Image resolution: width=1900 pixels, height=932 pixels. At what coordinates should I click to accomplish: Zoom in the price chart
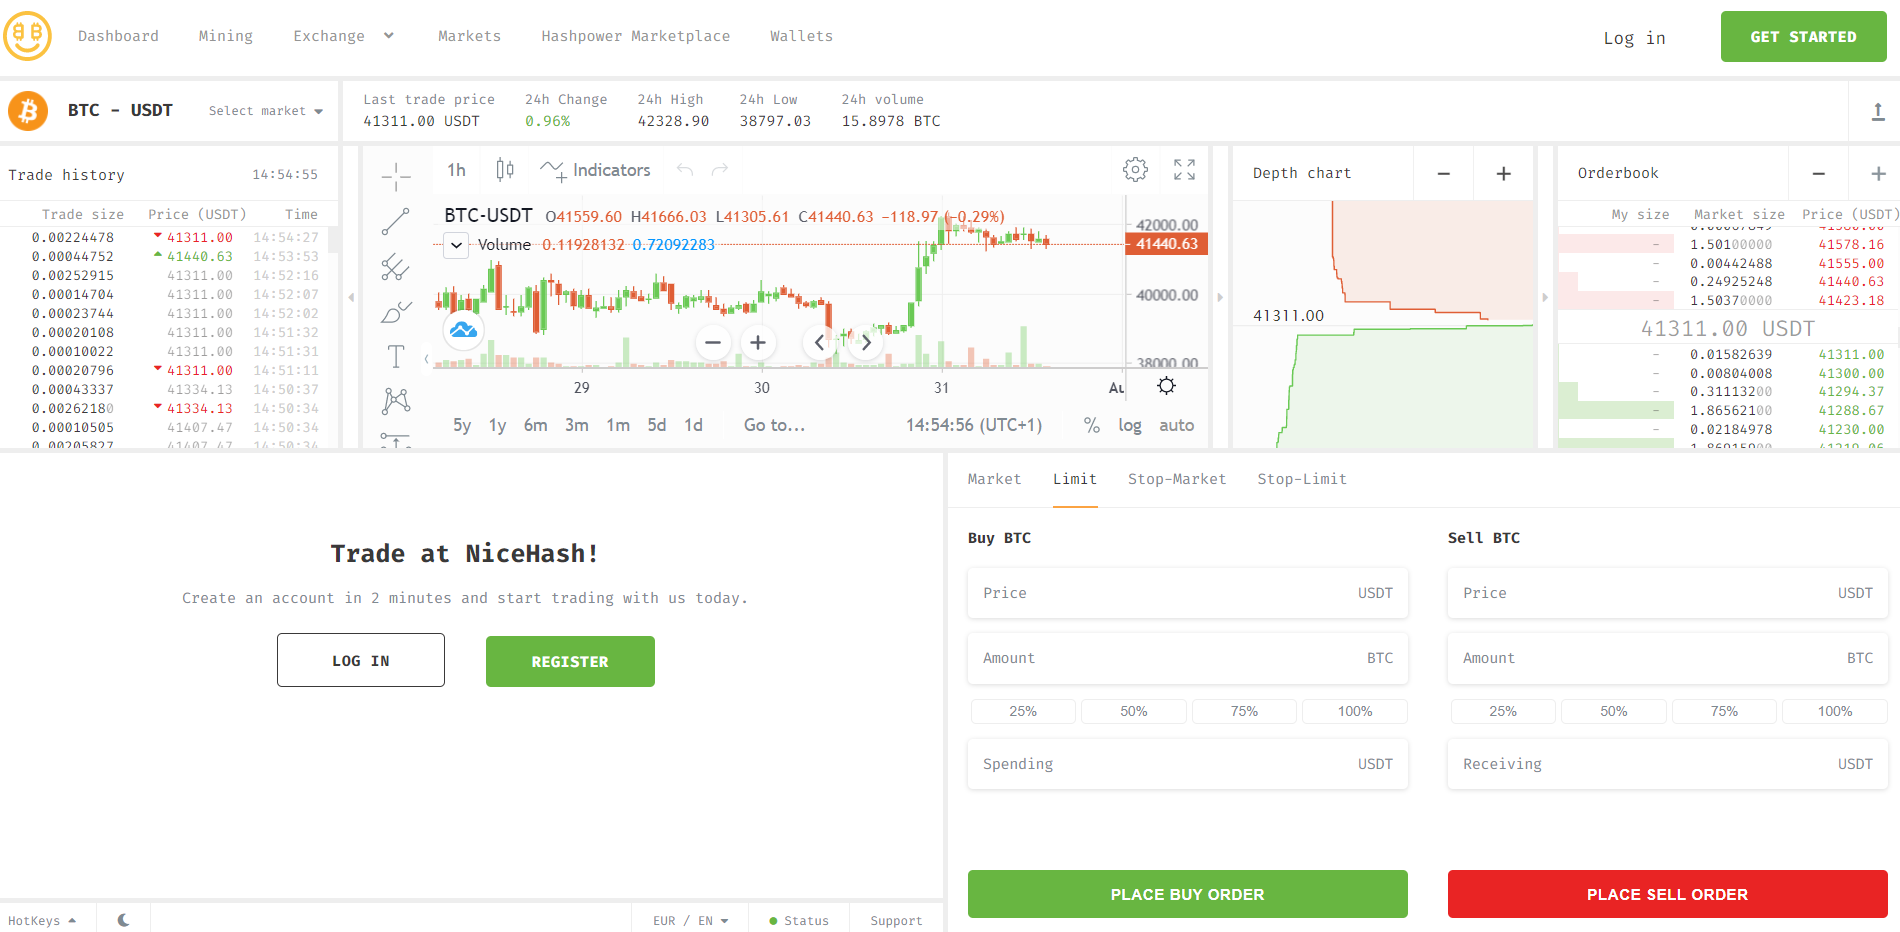tap(758, 343)
